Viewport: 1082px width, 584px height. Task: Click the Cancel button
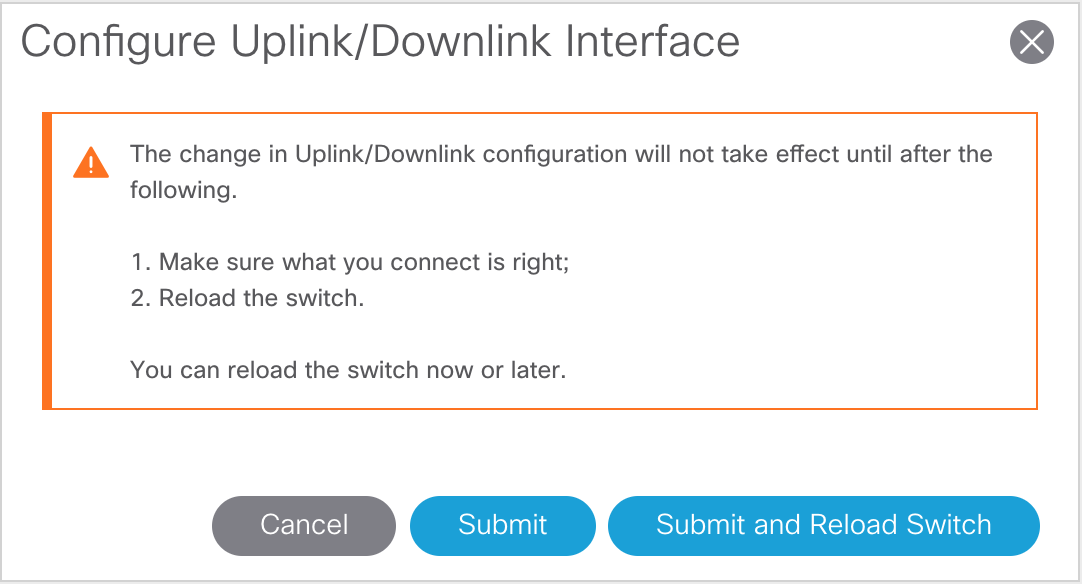pos(303,525)
